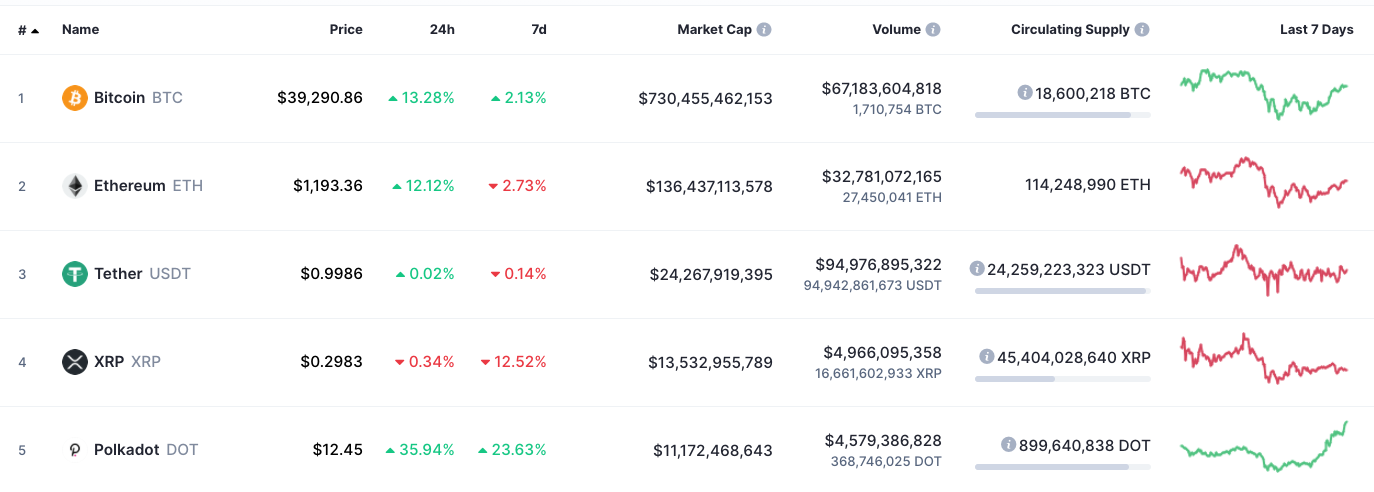
Task: Open Bitcoin's last 7 days sparkline chart
Action: 1264,95
